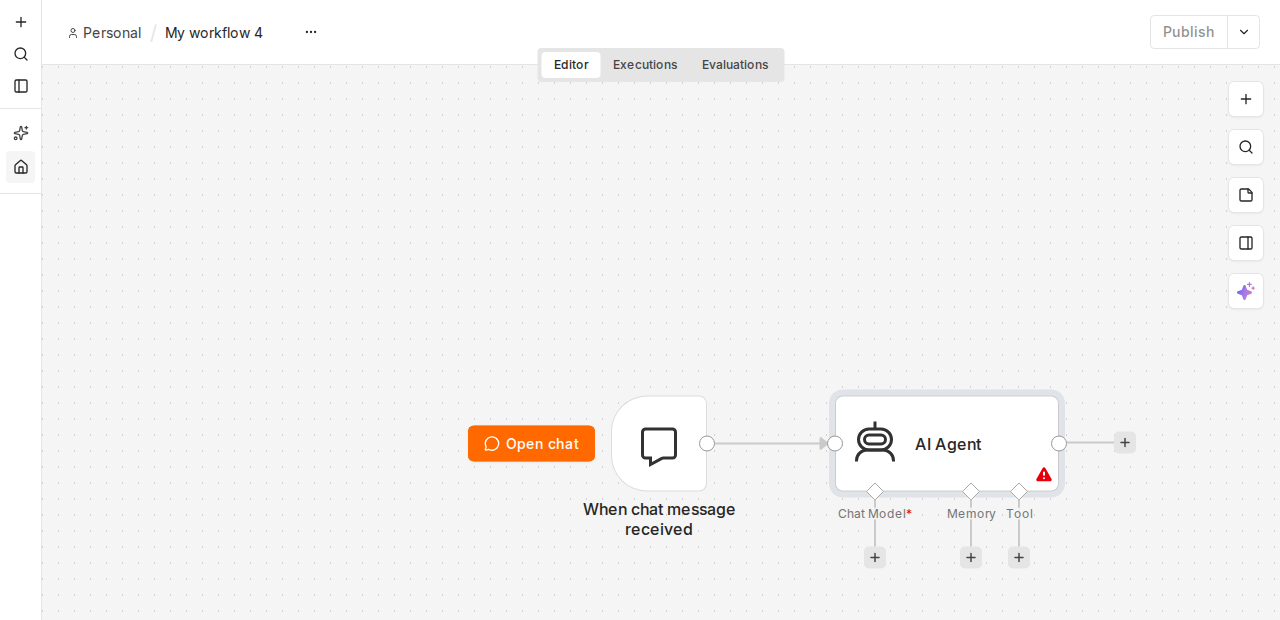Click the red warning triangle on AI Agent

tap(1044, 474)
